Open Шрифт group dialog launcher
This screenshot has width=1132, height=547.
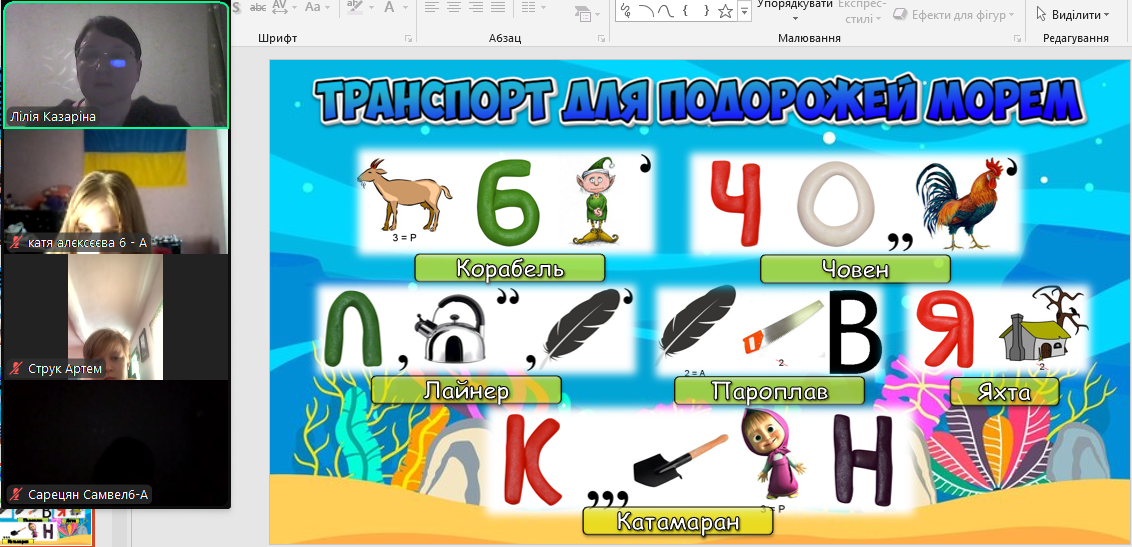[x=408, y=38]
